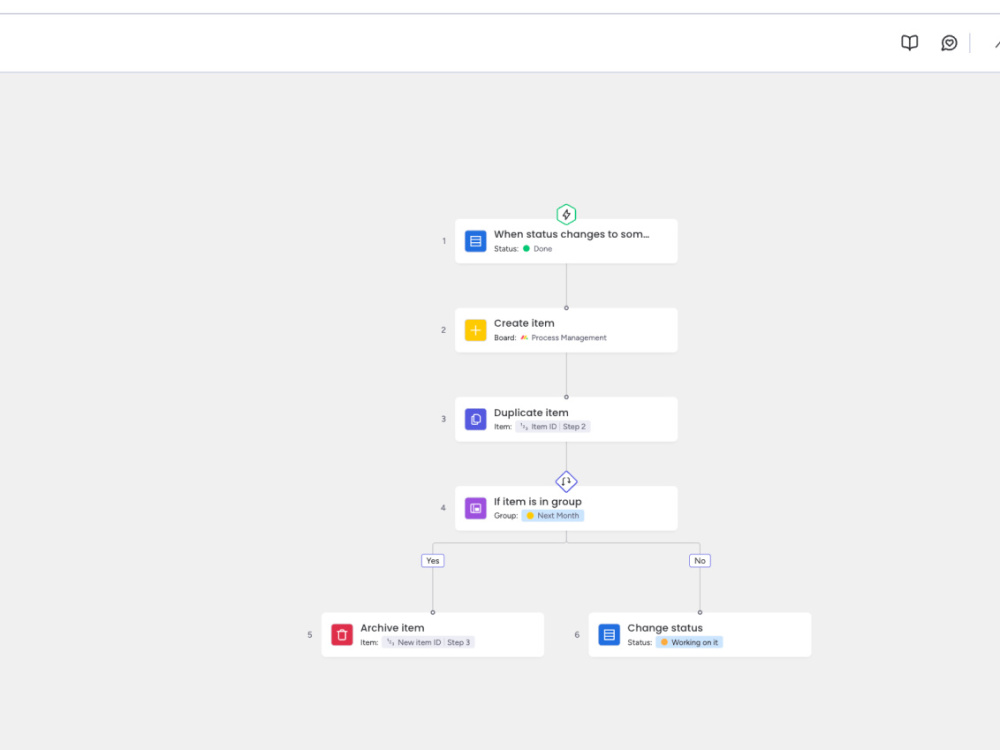Click the red Archive item trash icon
The image size is (1000, 750).
point(342,635)
